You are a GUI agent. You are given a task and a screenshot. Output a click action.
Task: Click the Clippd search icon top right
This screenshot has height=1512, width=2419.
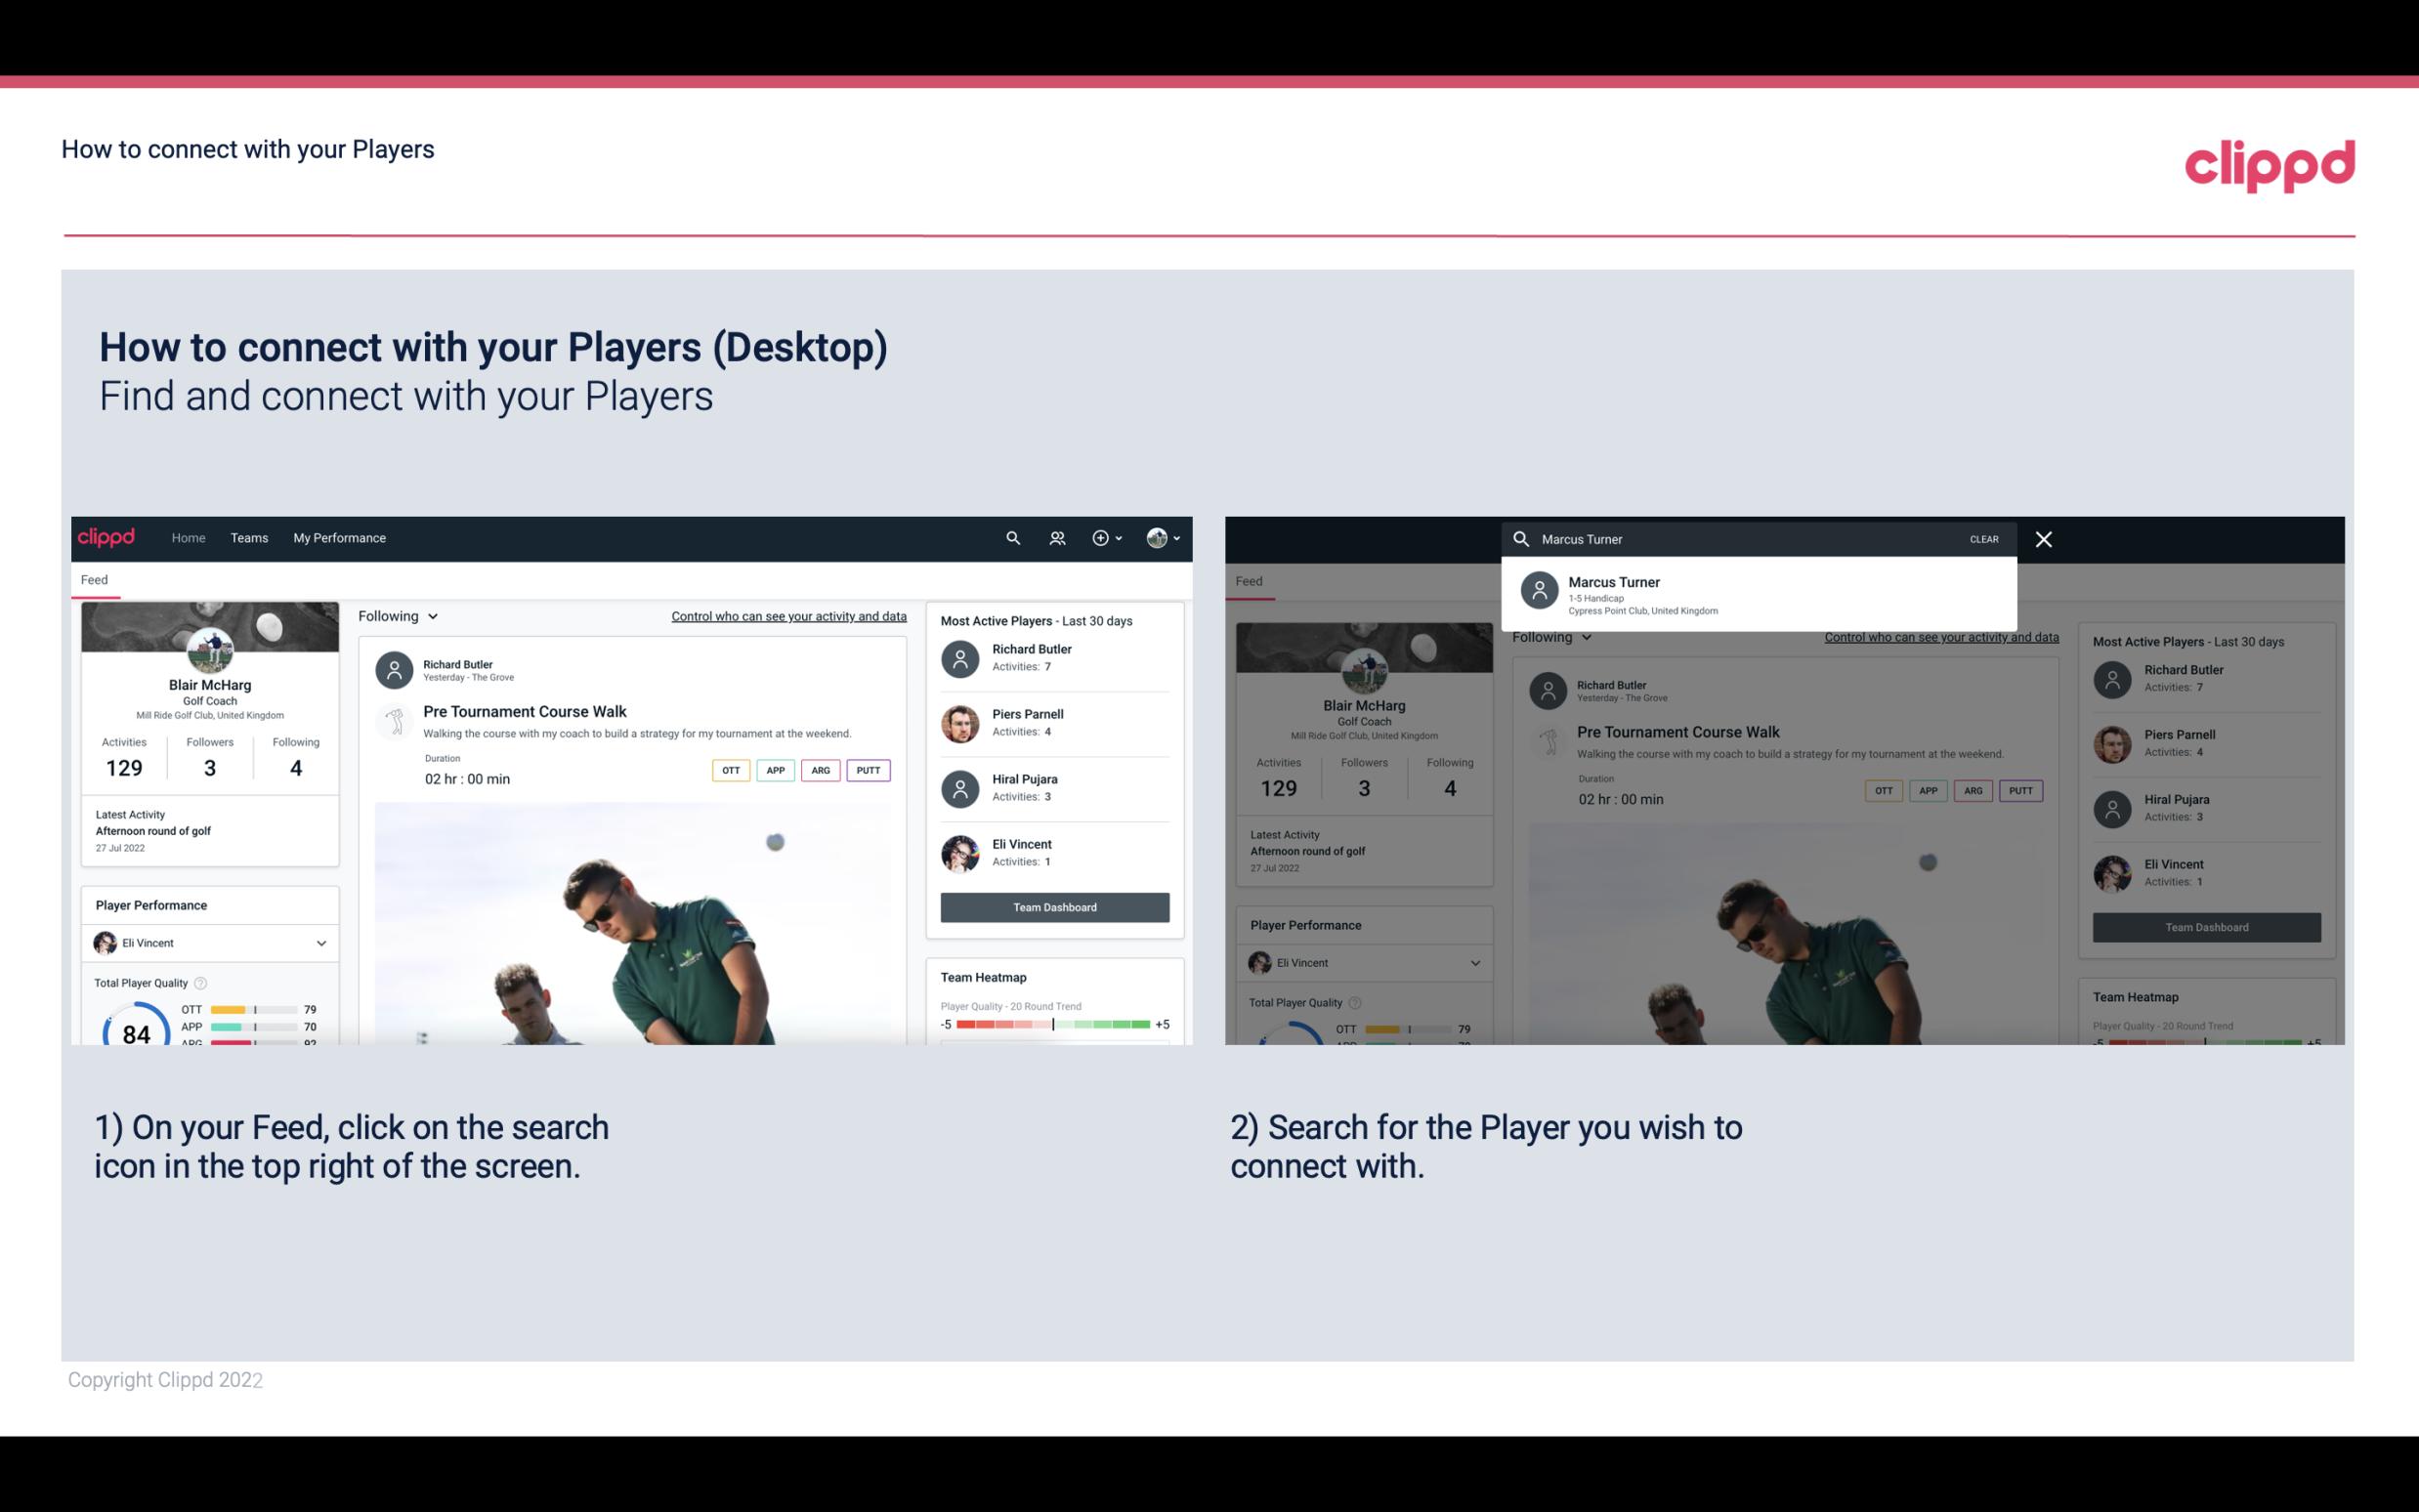click(1012, 538)
